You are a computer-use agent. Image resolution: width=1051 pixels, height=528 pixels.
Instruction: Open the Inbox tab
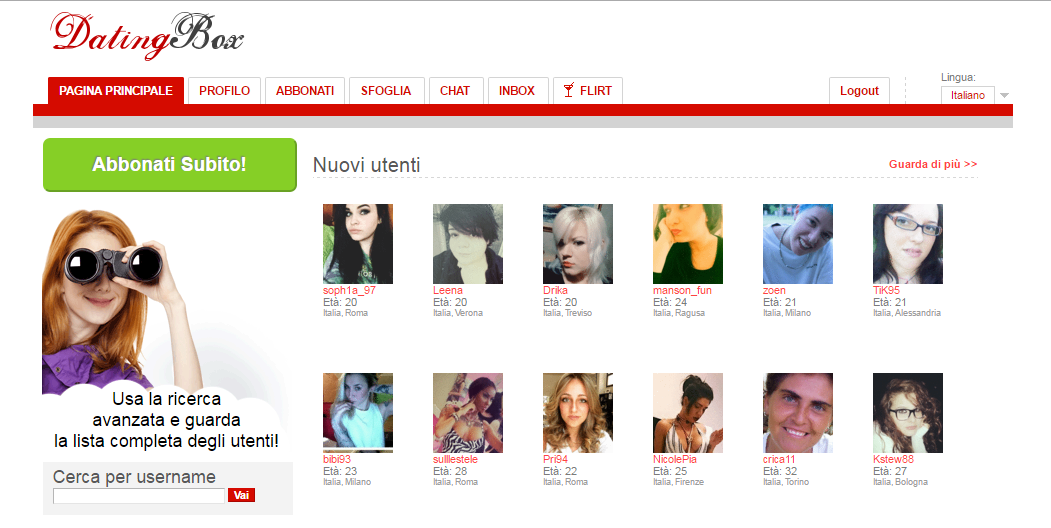517,91
